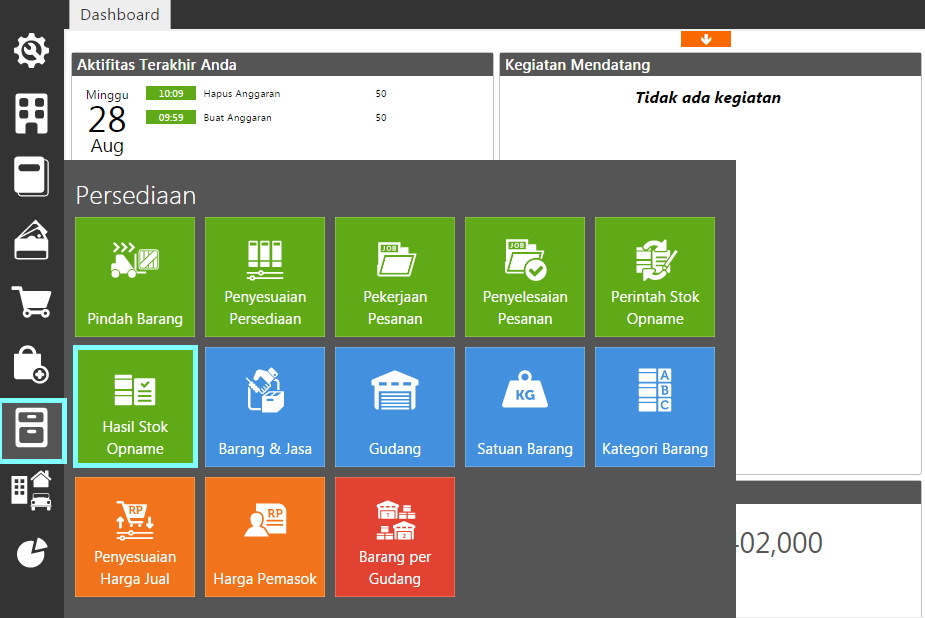Screen dimensions: 925x618
Task: Open the sales shopping cart icon
Action: click(x=32, y=301)
